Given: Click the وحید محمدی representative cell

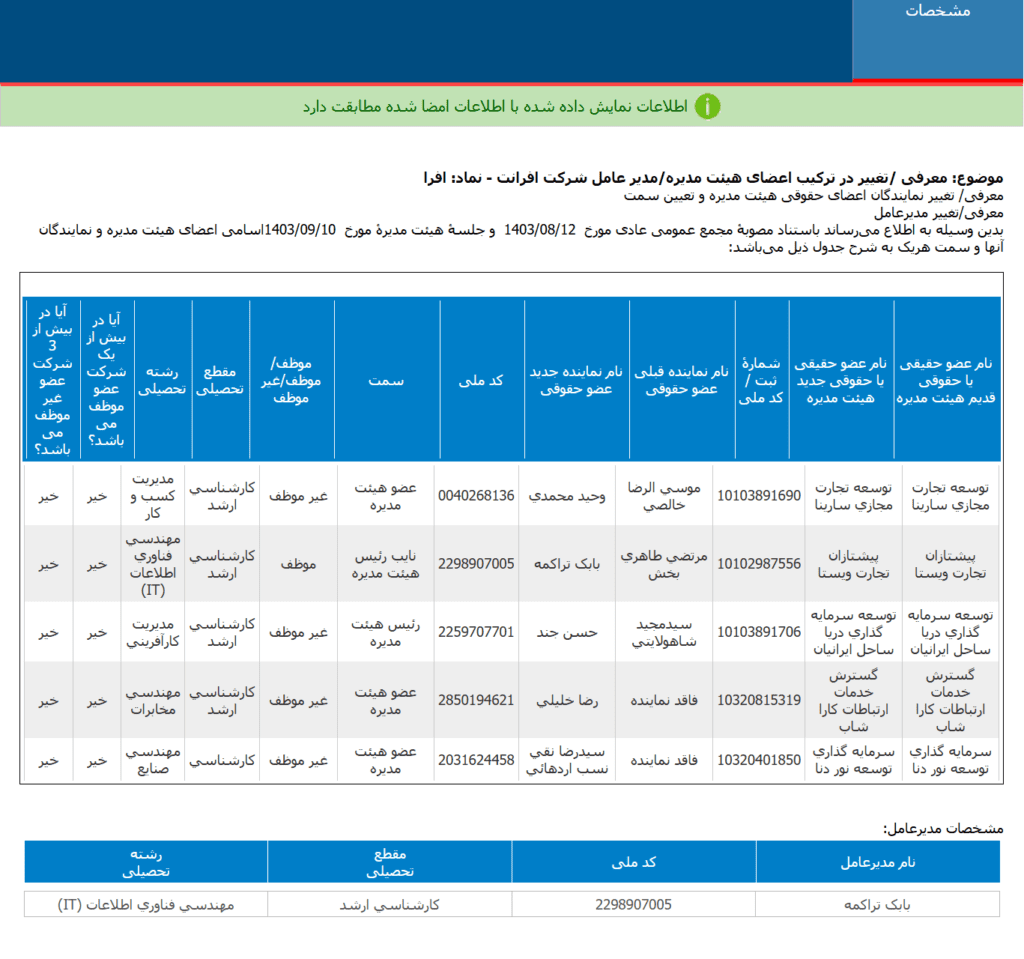Looking at the screenshot, I should click(565, 495).
